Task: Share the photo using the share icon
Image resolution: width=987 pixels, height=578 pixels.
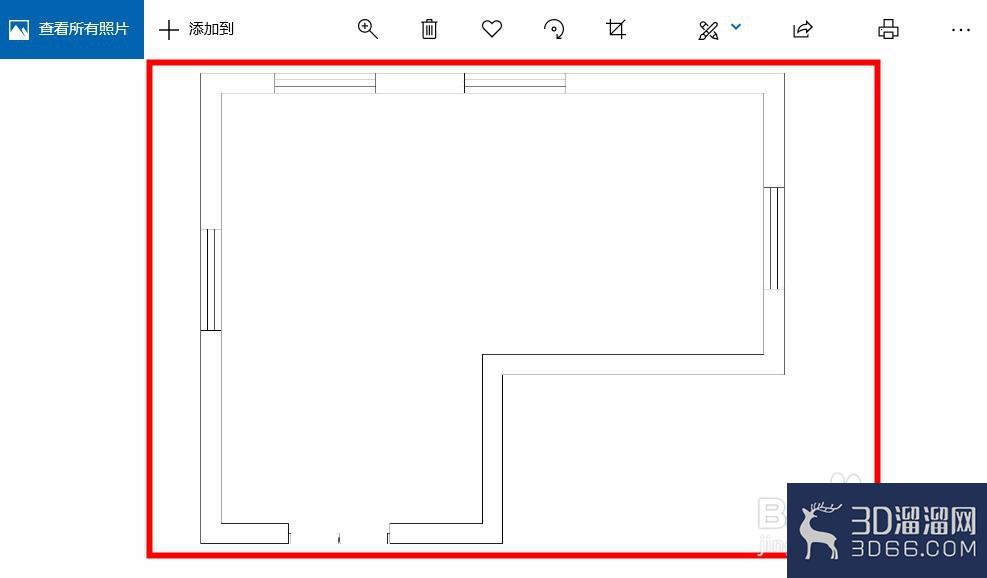Action: coord(803,29)
